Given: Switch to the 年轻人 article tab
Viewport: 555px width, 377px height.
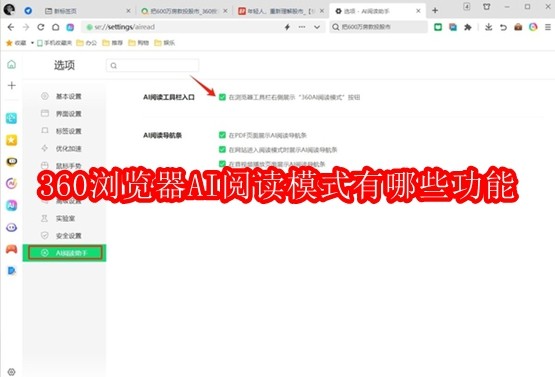Looking at the screenshot, I should pos(281,11).
